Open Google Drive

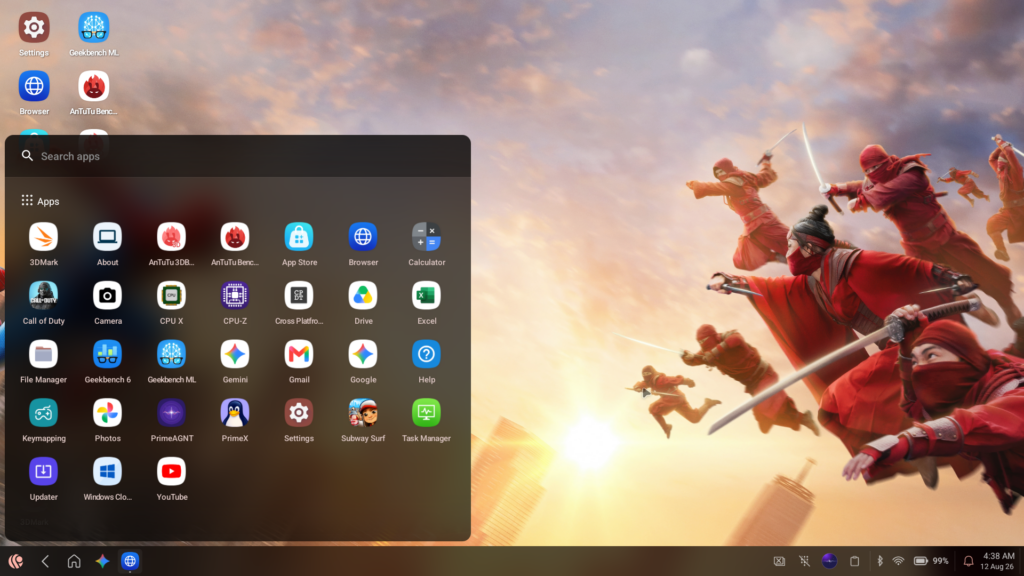click(362, 296)
